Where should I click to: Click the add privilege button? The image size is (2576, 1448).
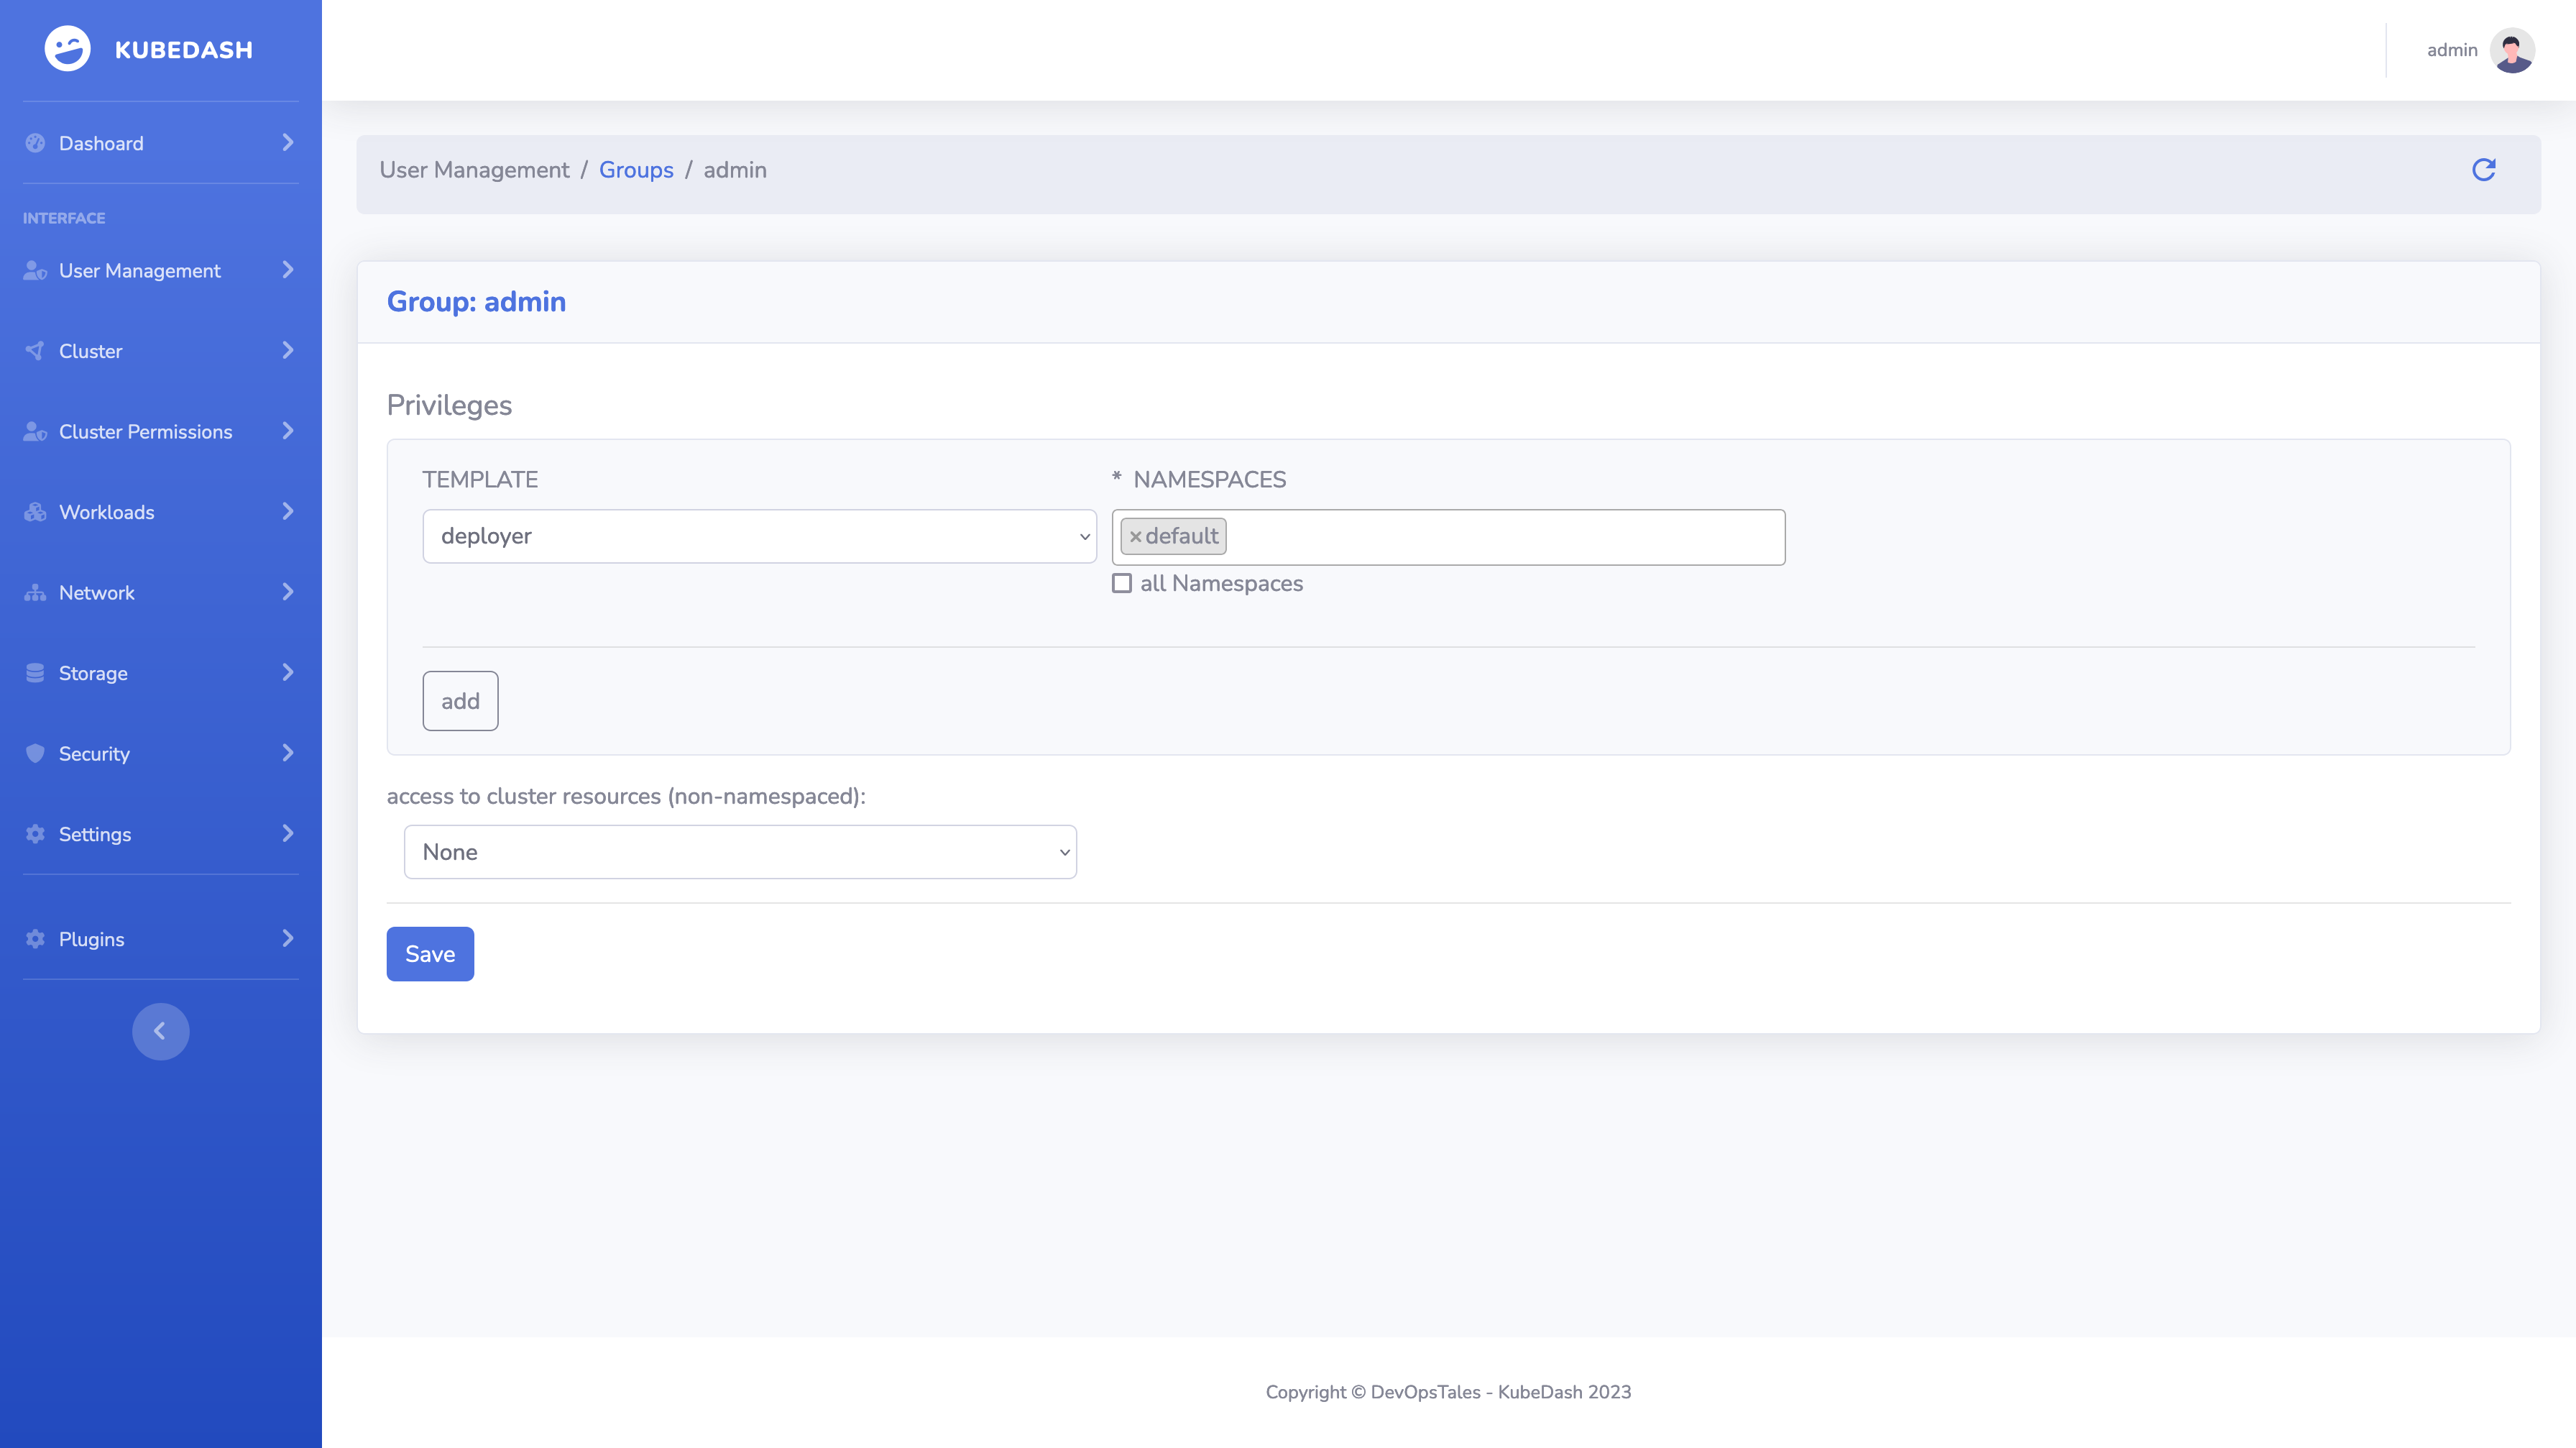tap(460, 701)
